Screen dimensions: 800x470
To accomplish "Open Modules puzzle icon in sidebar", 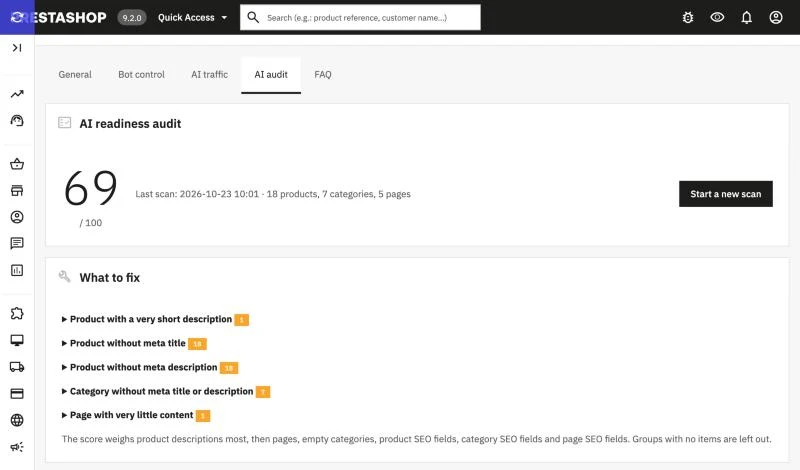I will (x=17, y=313).
